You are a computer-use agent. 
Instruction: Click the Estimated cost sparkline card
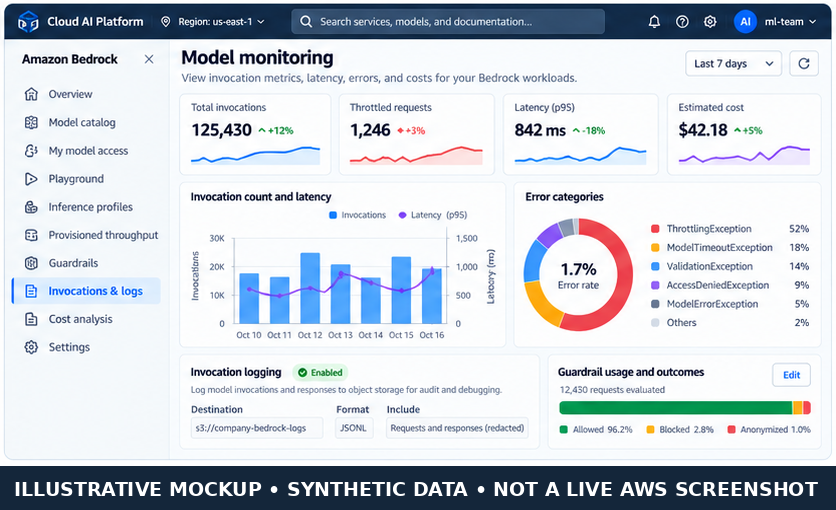click(744, 134)
